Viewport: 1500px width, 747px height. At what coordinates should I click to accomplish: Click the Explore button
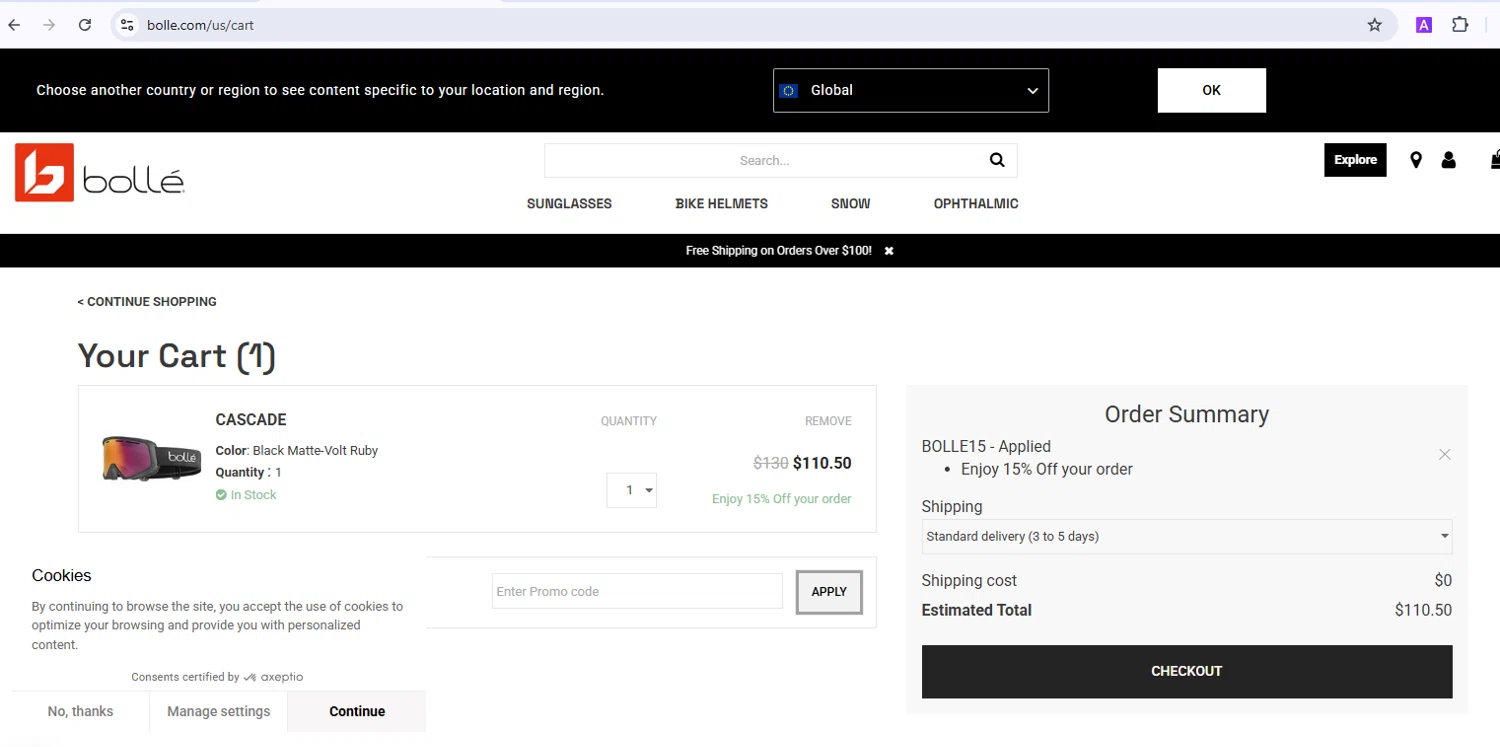tap(1355, 160)
